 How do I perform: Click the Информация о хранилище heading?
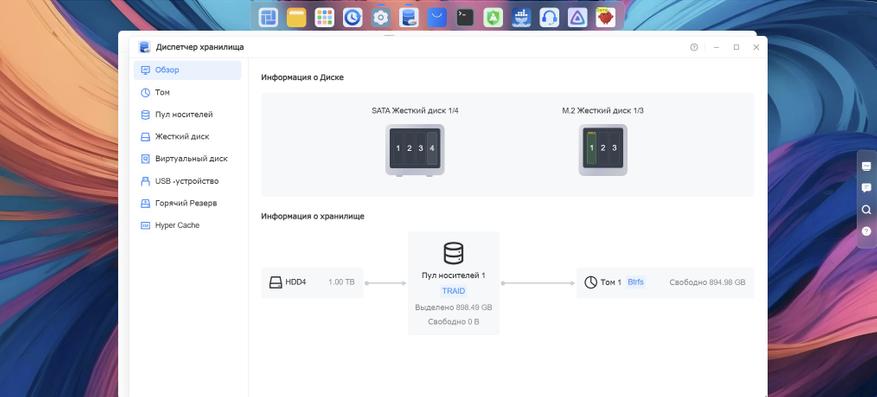pyautogui.click(x=313, y=216)
